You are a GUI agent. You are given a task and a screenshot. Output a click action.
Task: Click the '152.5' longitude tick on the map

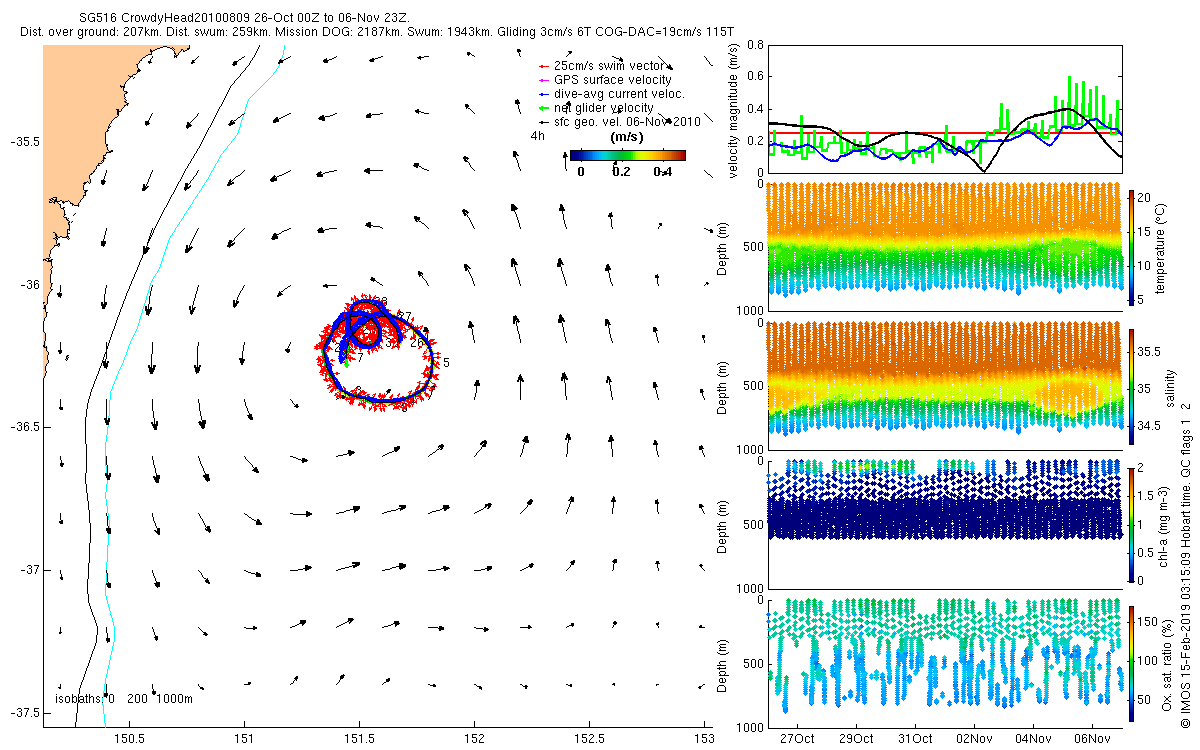coord(590,738)
